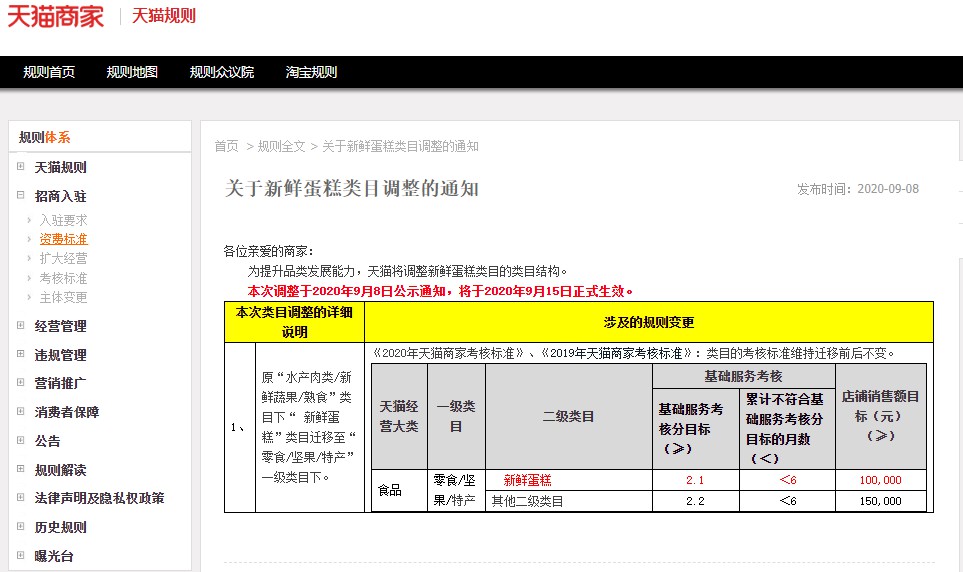Click the 基础服务考核 column header

744,376
